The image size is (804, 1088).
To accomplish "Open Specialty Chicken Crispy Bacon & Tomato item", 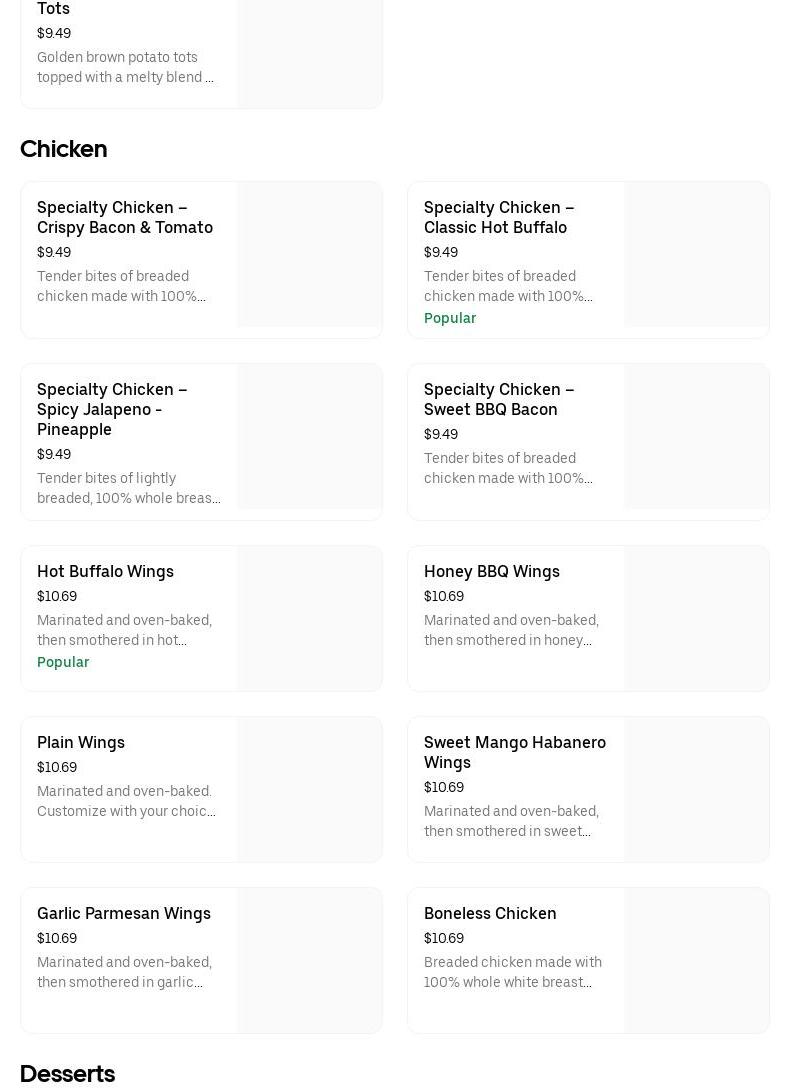I will pos(125,217).
